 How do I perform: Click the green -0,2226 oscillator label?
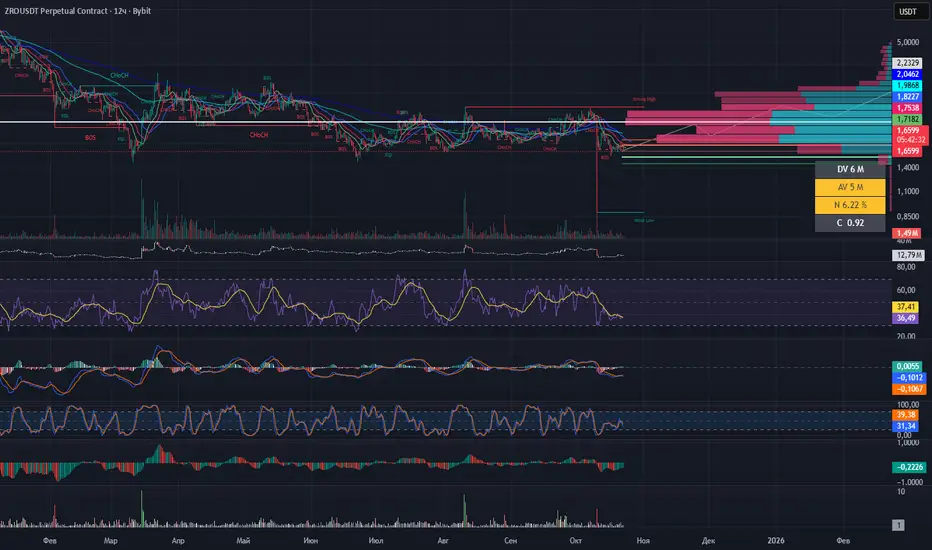tap(908, 467)
